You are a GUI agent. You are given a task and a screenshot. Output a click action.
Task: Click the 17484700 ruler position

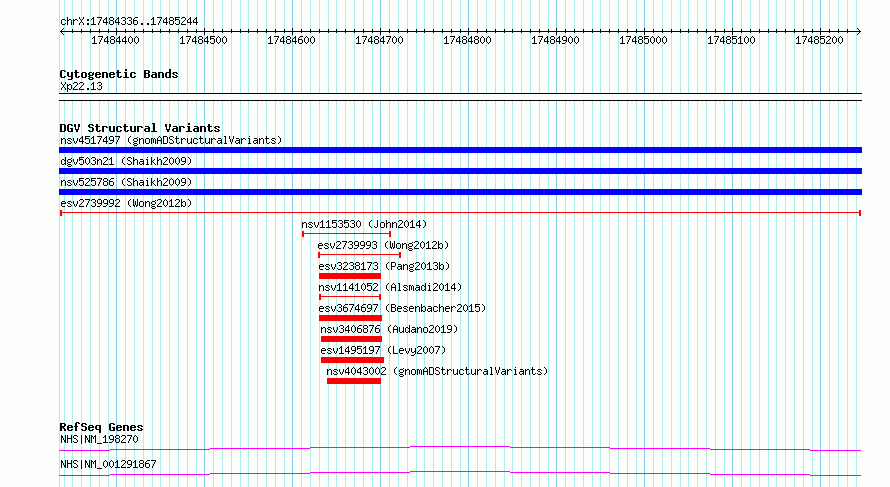(379, 40)
